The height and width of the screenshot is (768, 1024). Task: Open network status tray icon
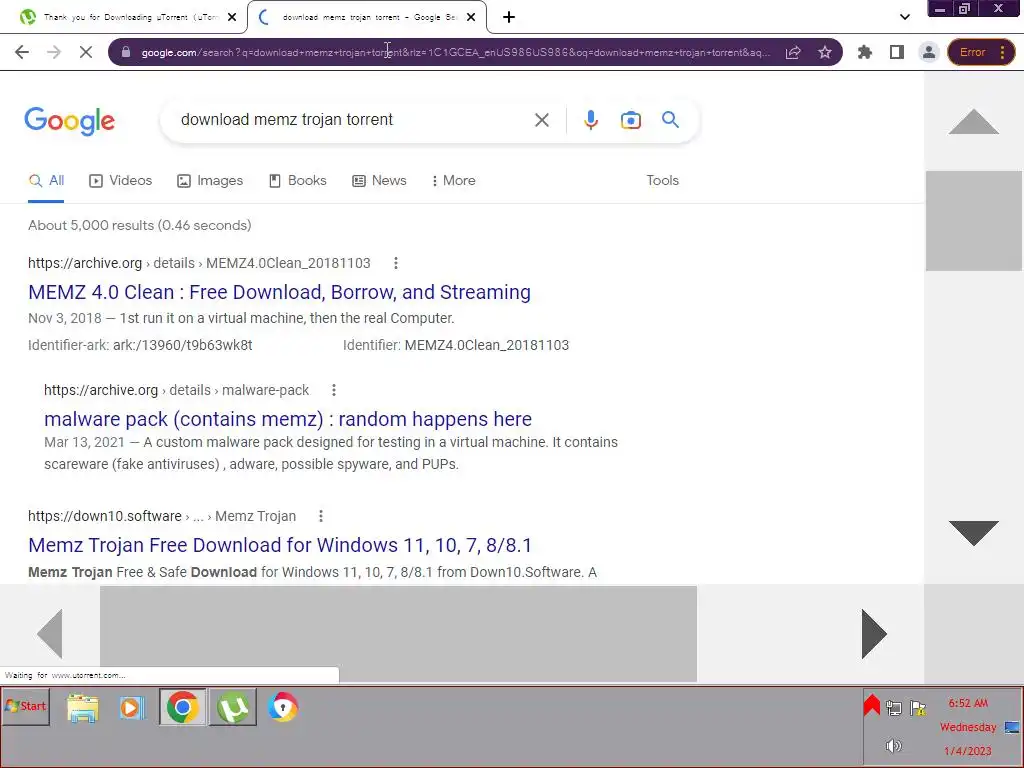tap(894, 708)
